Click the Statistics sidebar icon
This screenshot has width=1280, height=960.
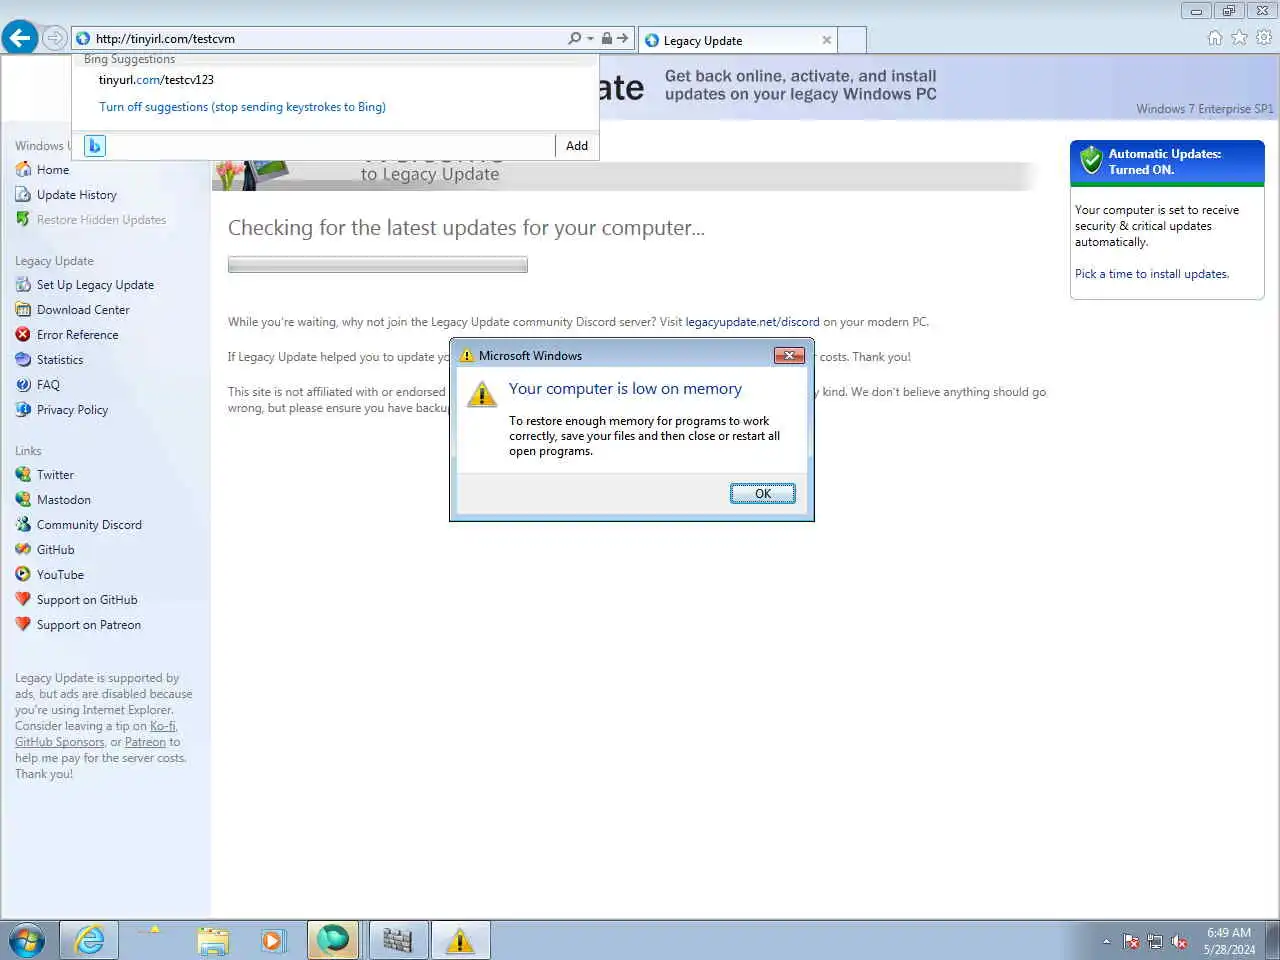(x=24, y=359)
